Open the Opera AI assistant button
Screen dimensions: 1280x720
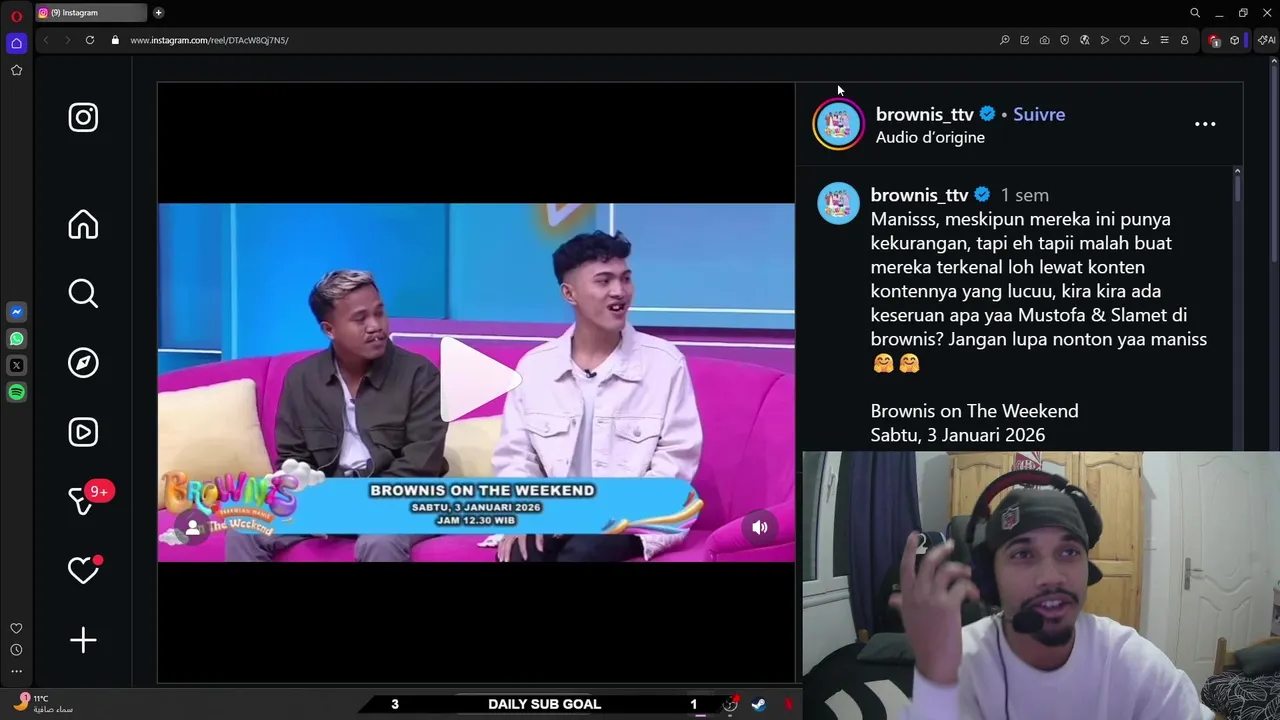[x=1266, y=40]
